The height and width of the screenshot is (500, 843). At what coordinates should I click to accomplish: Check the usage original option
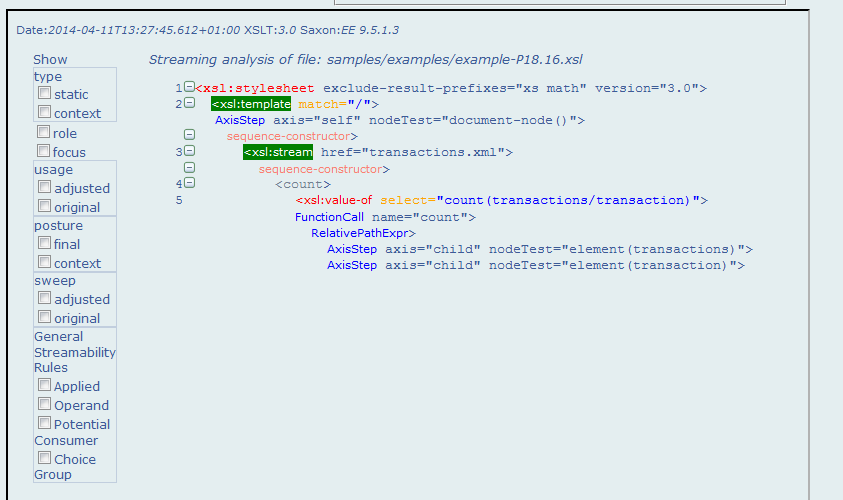click(45, 206)
